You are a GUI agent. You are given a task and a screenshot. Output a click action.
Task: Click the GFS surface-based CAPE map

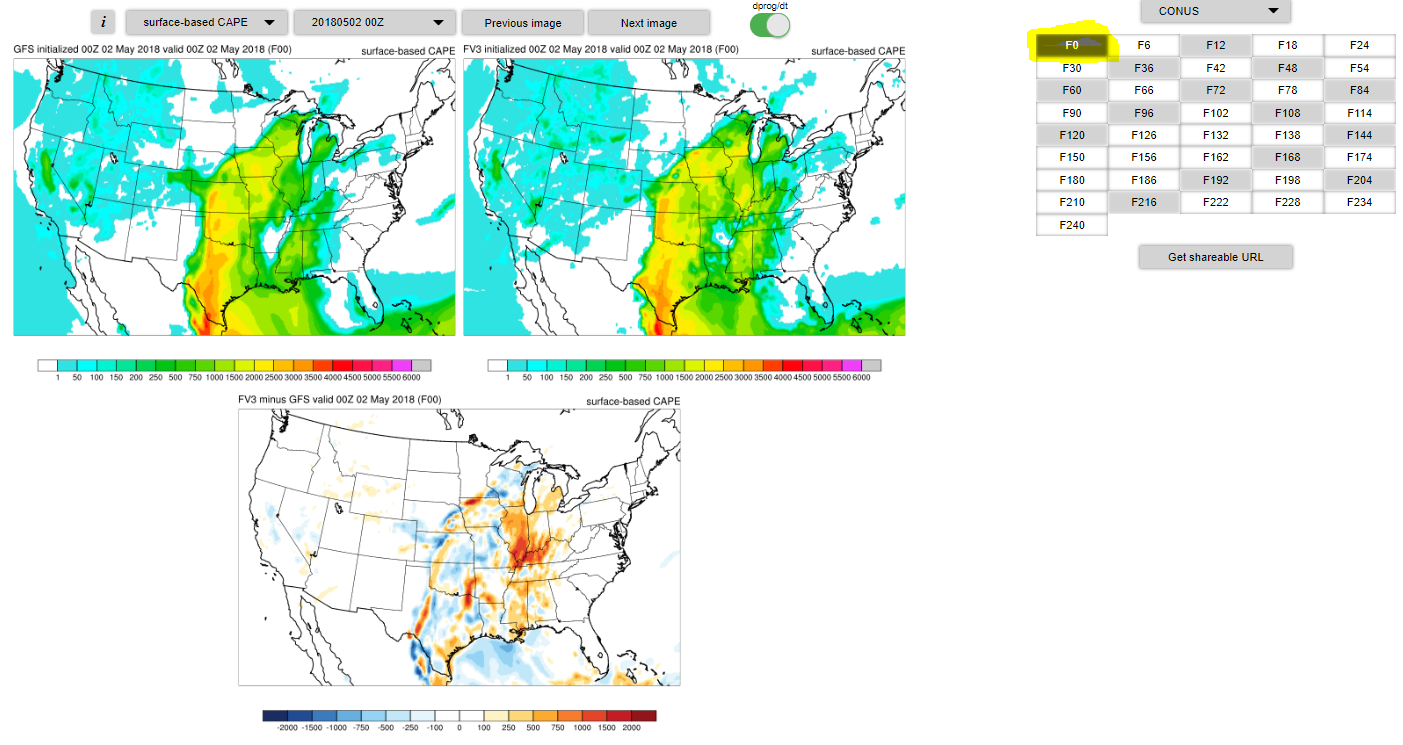tap(234, 197)
